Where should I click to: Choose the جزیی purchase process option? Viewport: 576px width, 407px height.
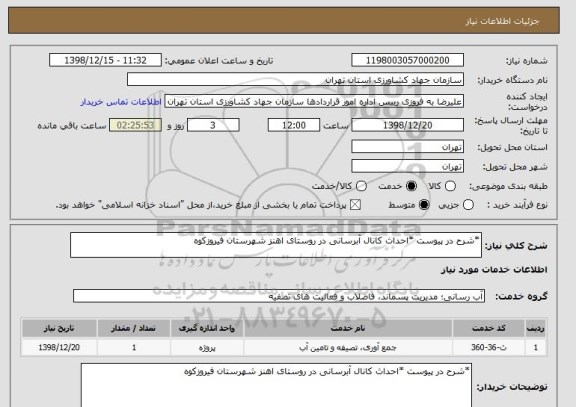pos(468,205)
